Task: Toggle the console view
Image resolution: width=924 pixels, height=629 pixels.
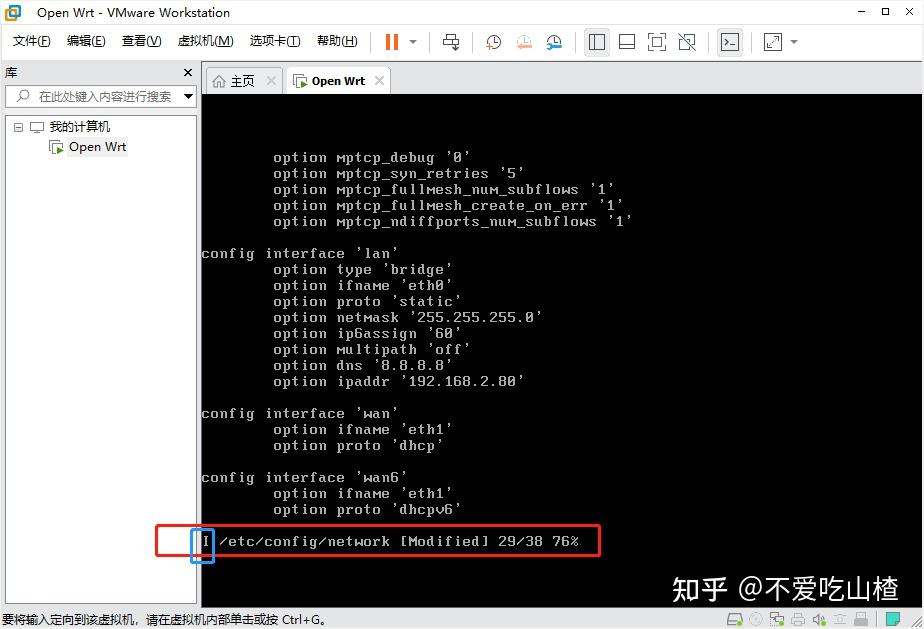Action: click(730, 42)
